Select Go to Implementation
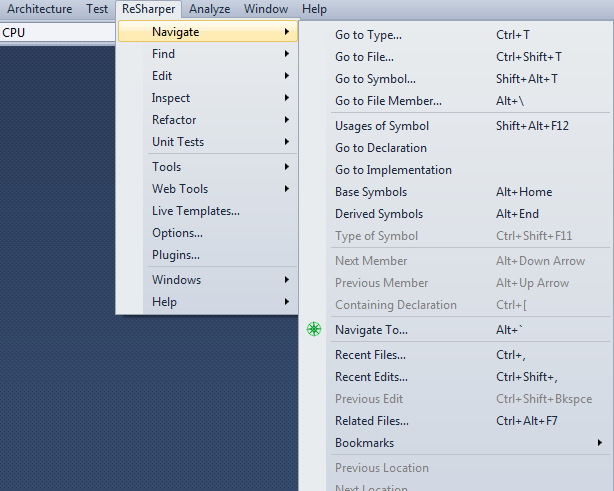Screen dimensions: 614x491 [457, 170]
